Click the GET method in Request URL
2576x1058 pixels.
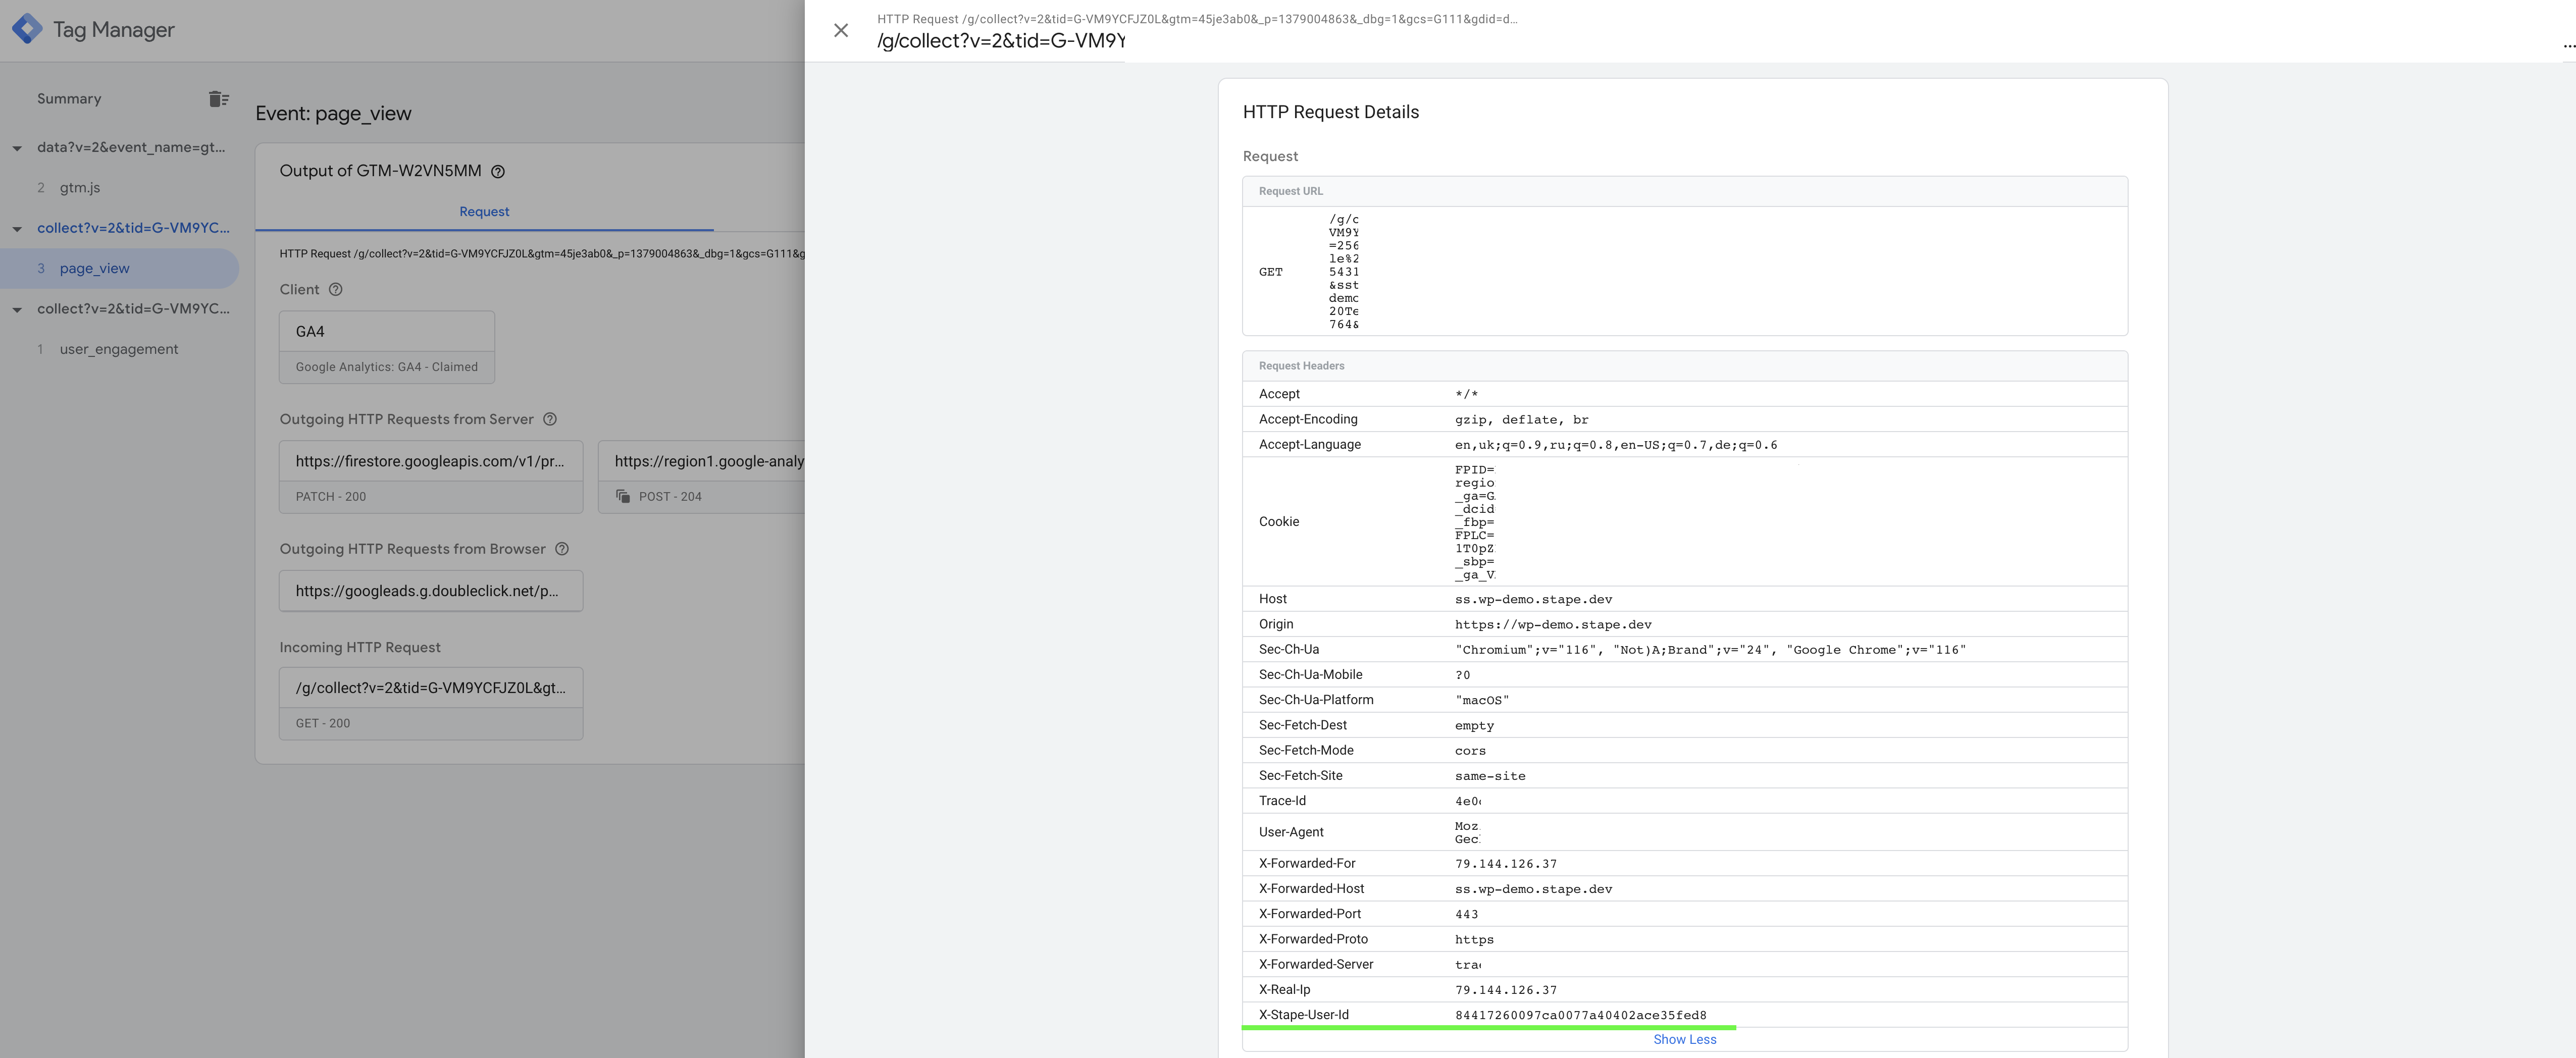tap(1270, 272)
